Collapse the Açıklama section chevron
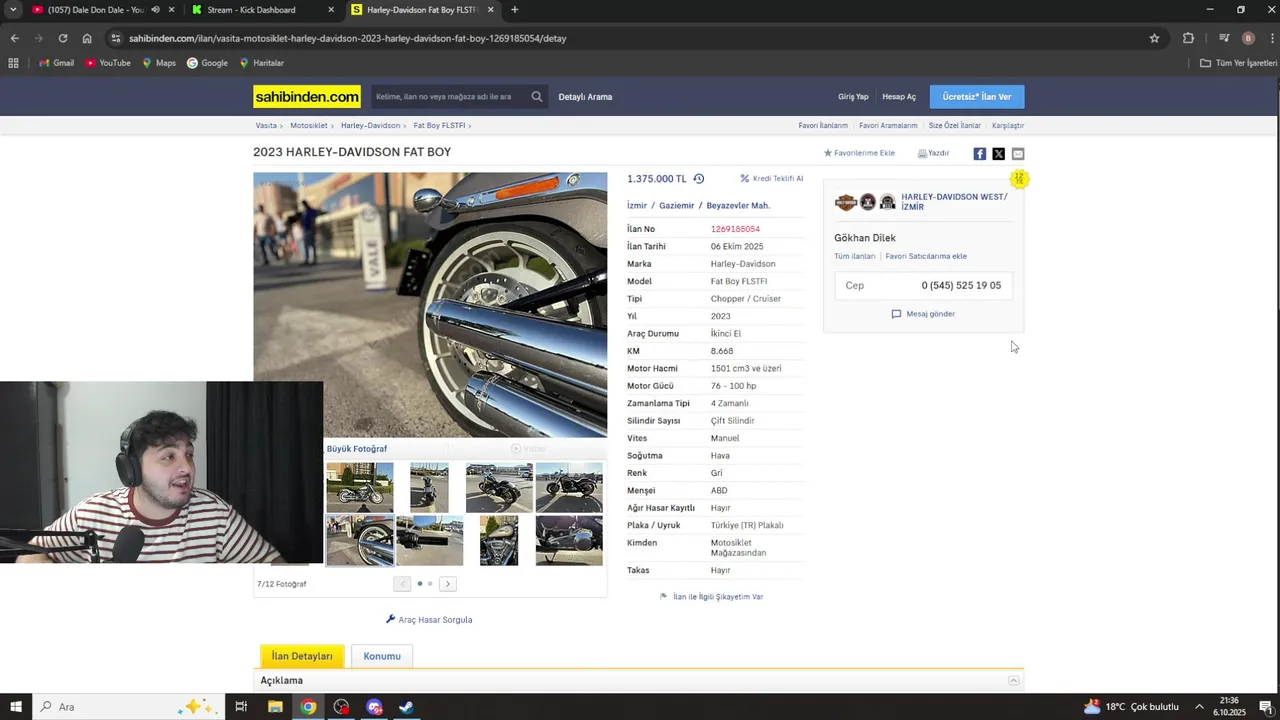 (x=1013, y=681)
